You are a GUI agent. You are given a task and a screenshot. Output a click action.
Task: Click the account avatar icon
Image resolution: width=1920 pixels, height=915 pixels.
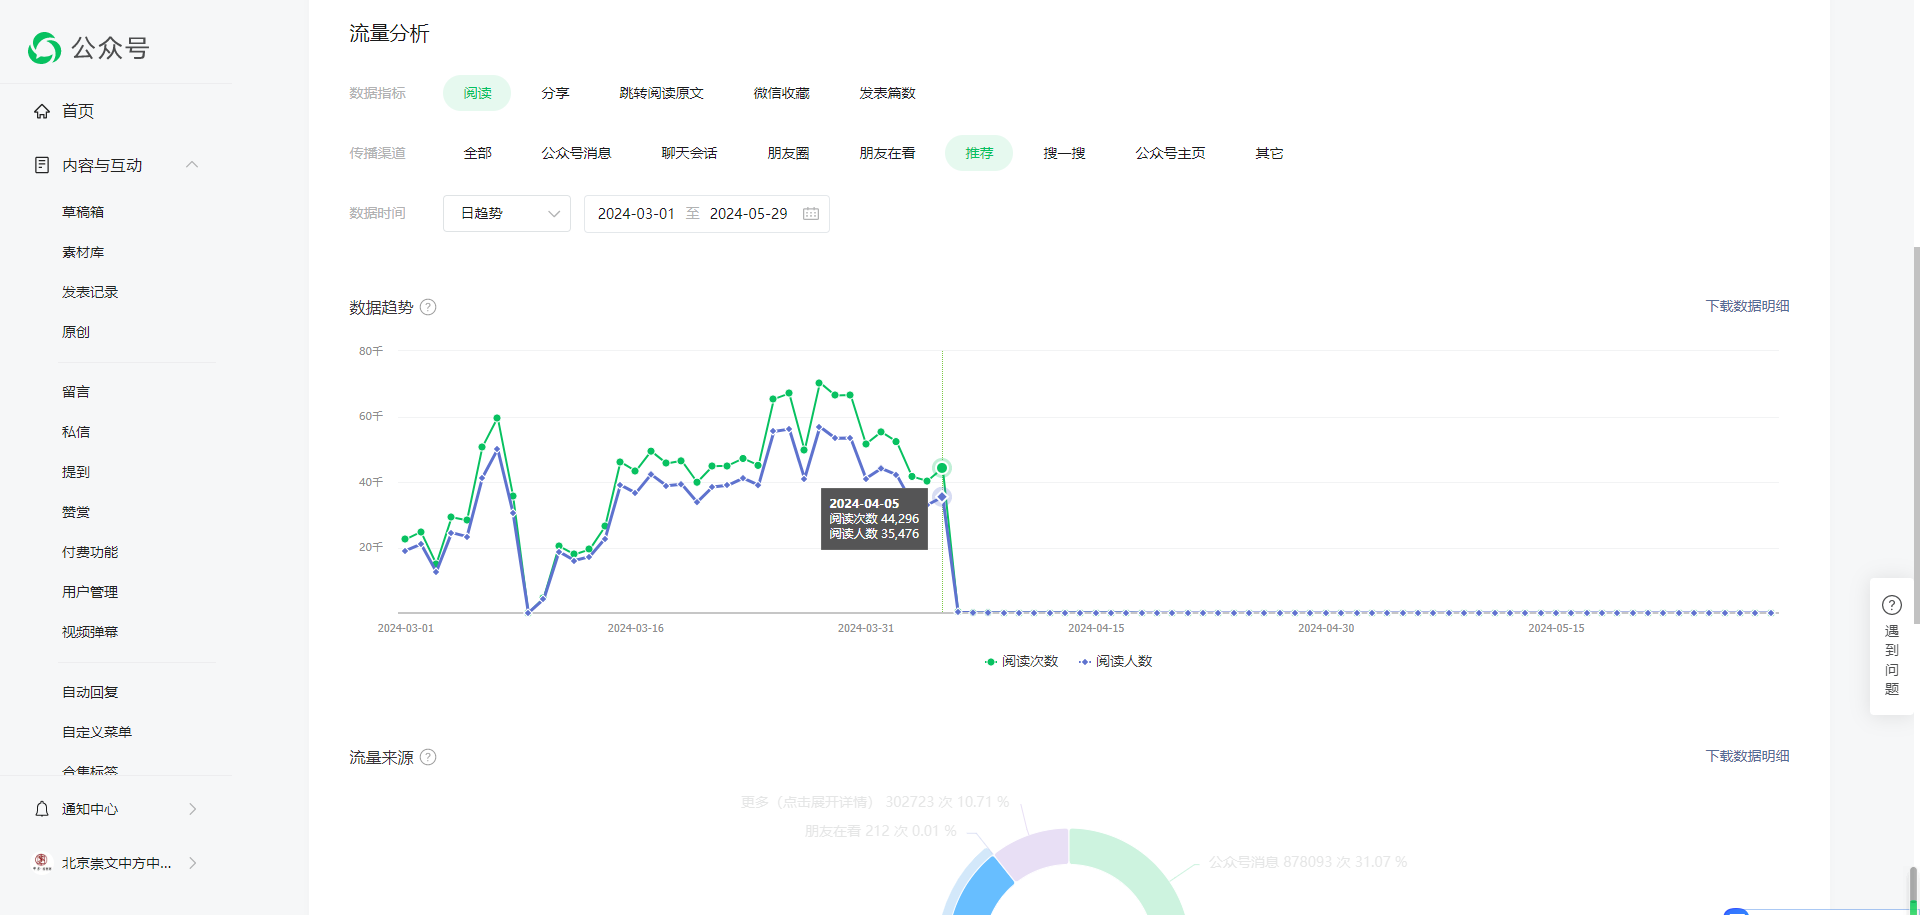tap(42, 862)
